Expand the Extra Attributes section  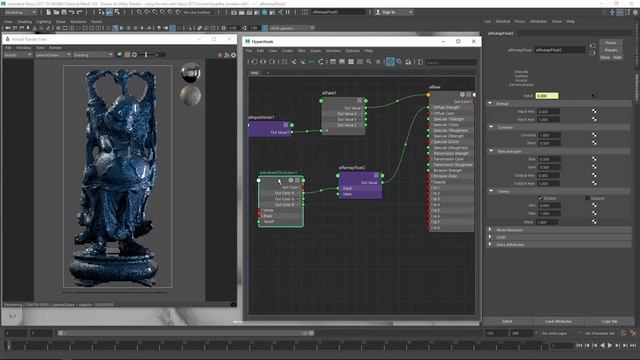[491, 244]
